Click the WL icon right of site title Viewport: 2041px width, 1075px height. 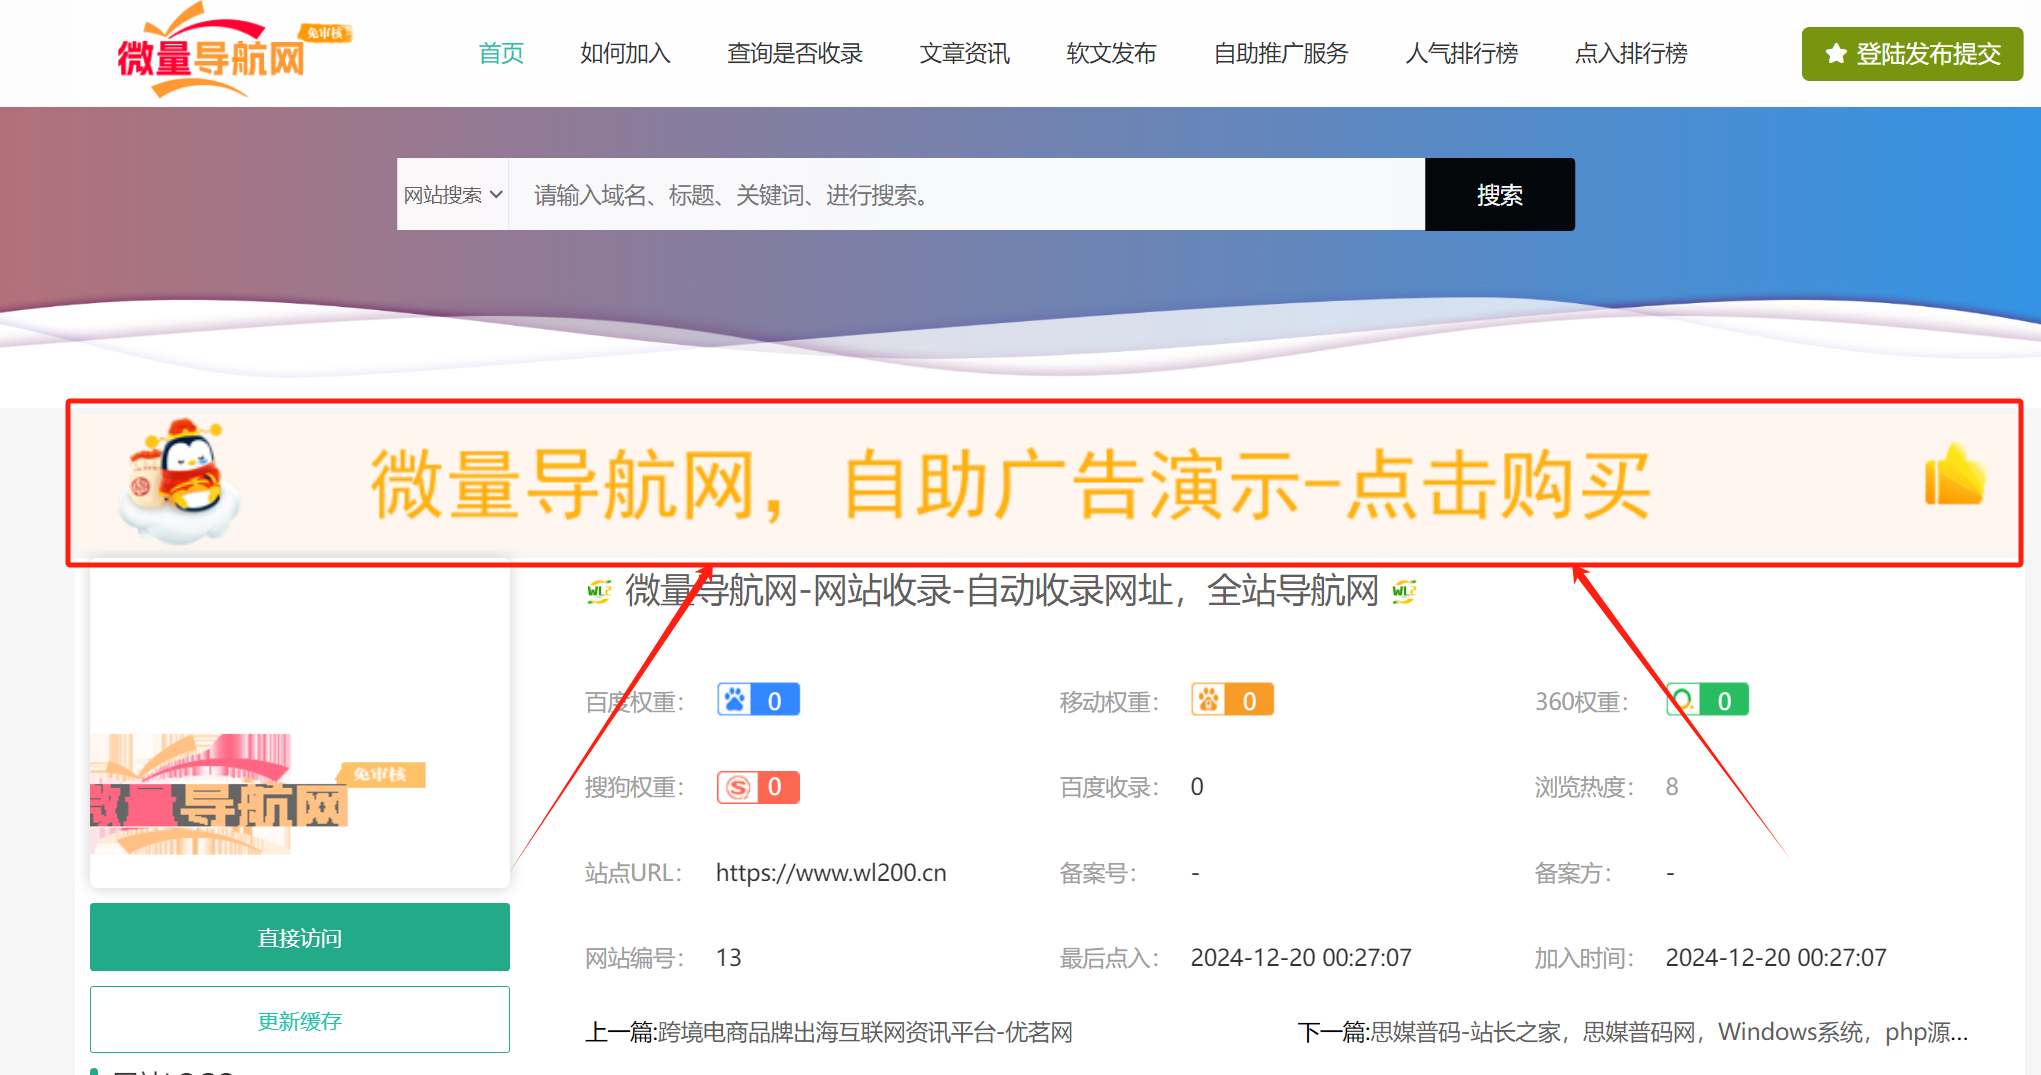pyautogui.click(x=1404, y=591)
